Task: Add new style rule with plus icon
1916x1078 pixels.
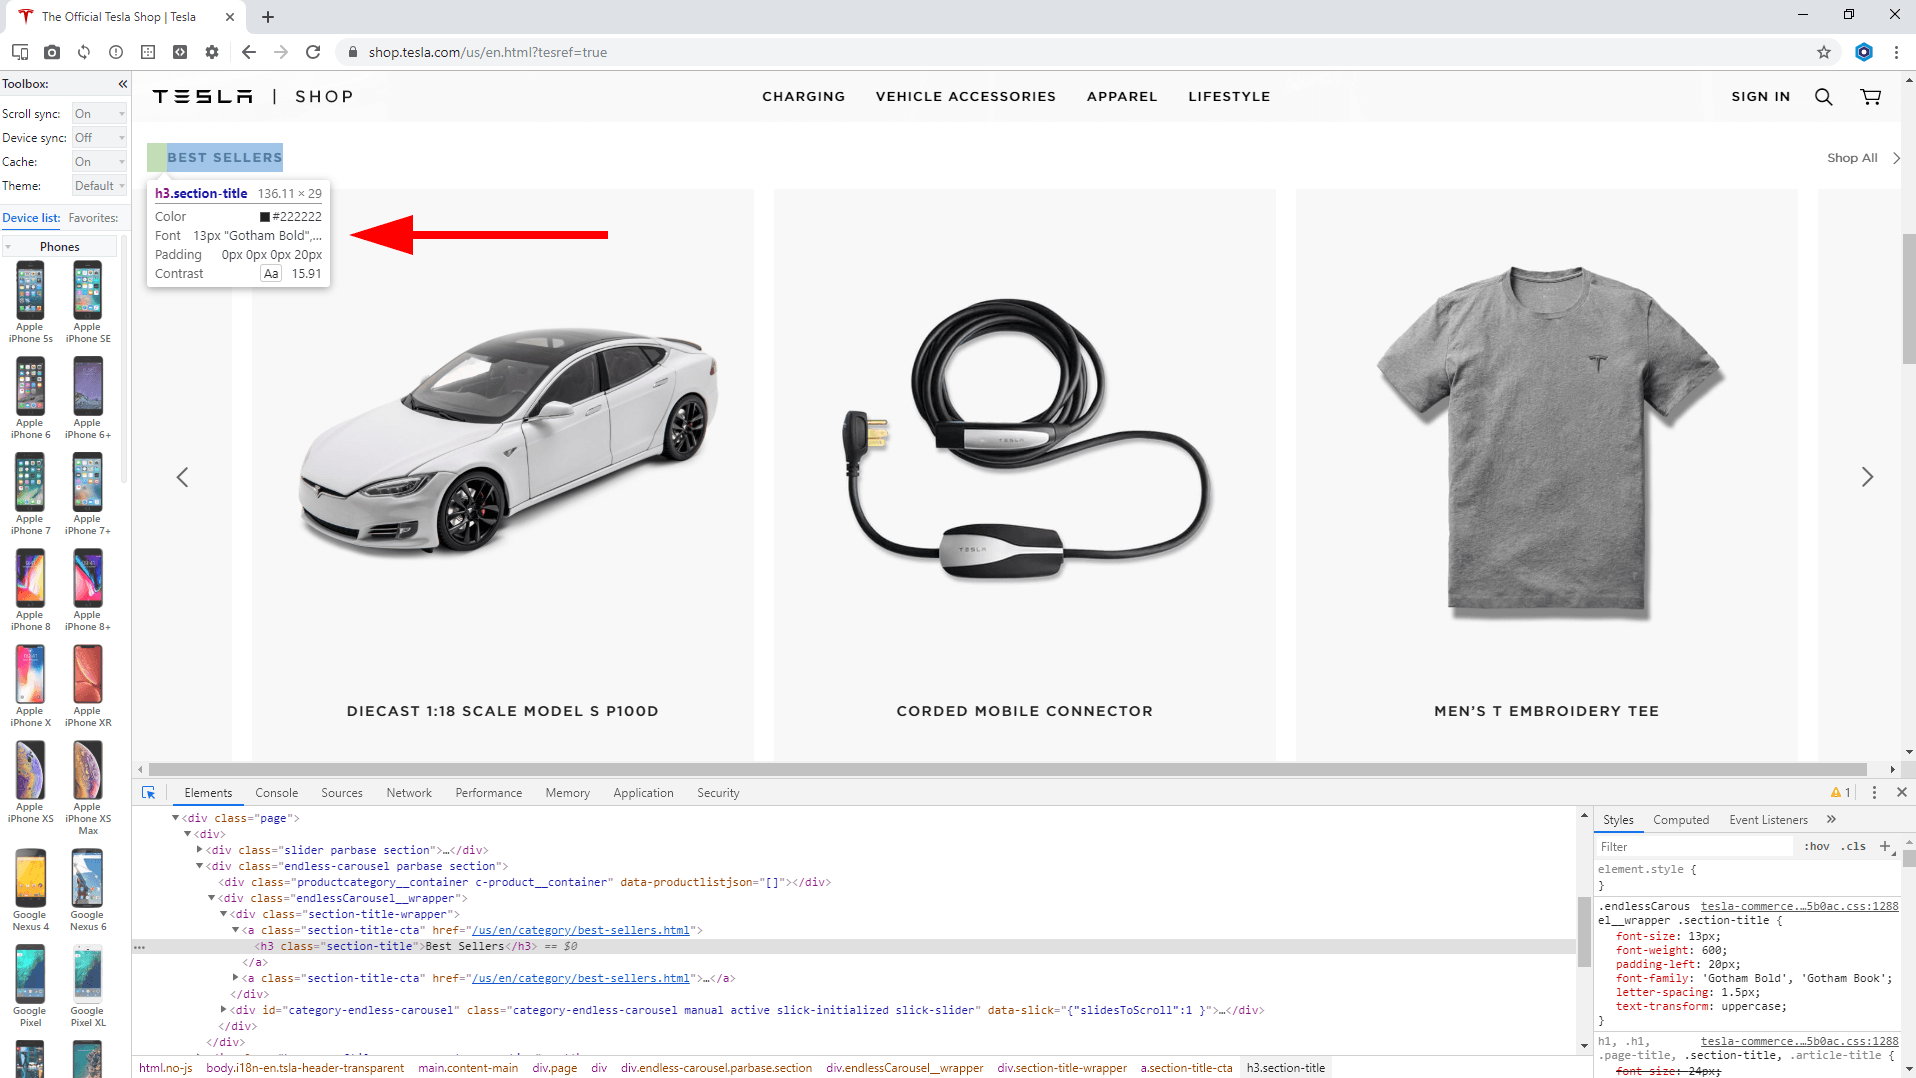Action: (1885, 846)
